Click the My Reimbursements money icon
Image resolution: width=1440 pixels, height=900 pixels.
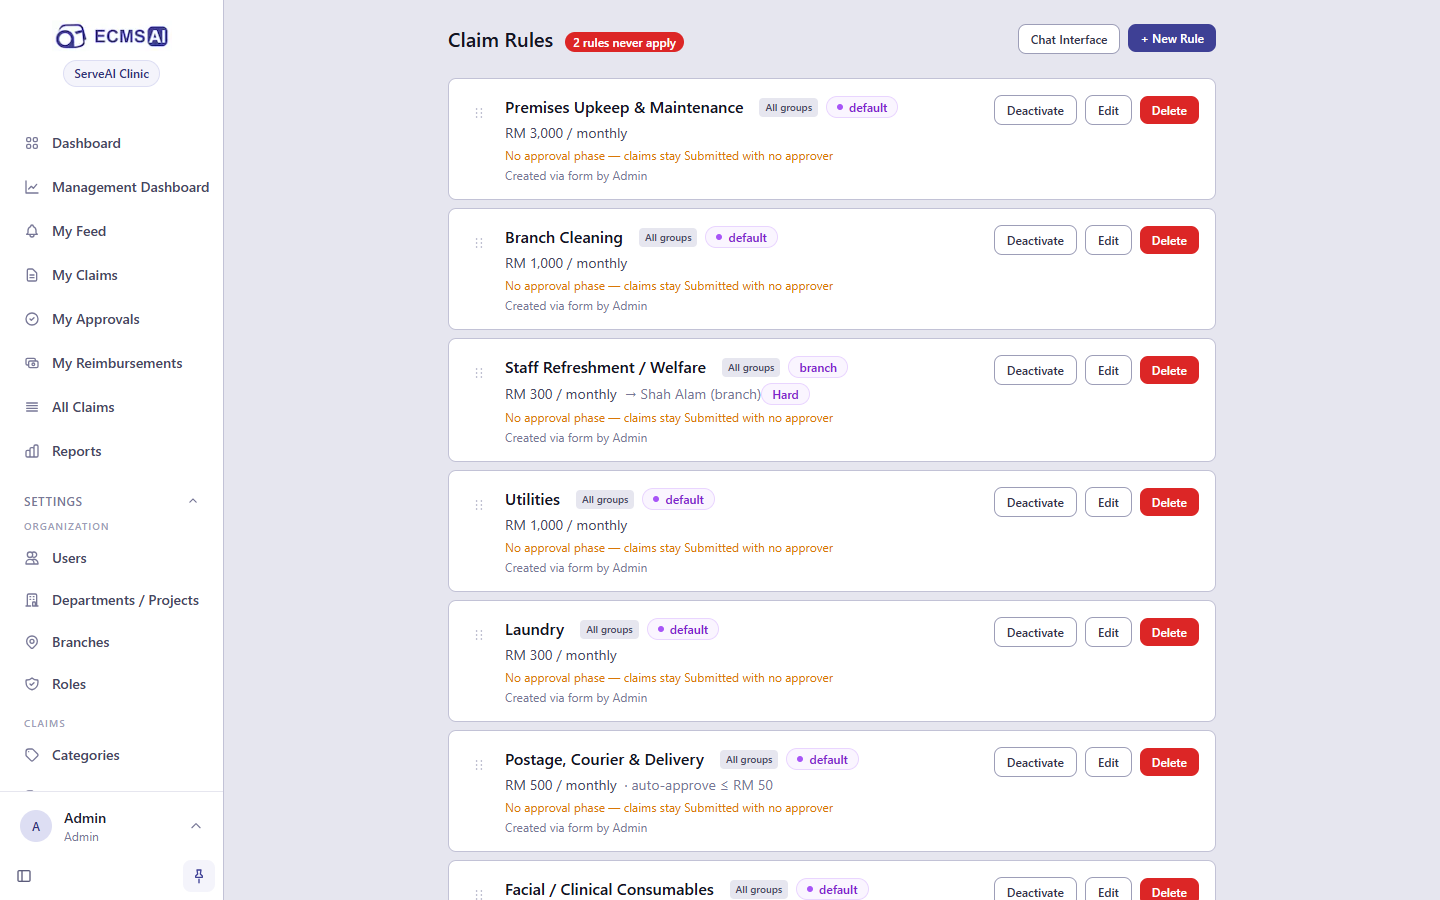coord(32,363)
